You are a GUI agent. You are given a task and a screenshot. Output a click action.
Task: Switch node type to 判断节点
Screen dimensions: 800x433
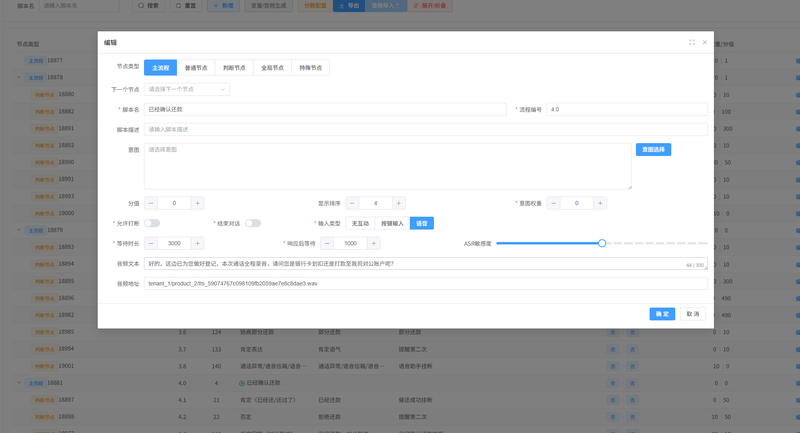(x=234, y=68)
